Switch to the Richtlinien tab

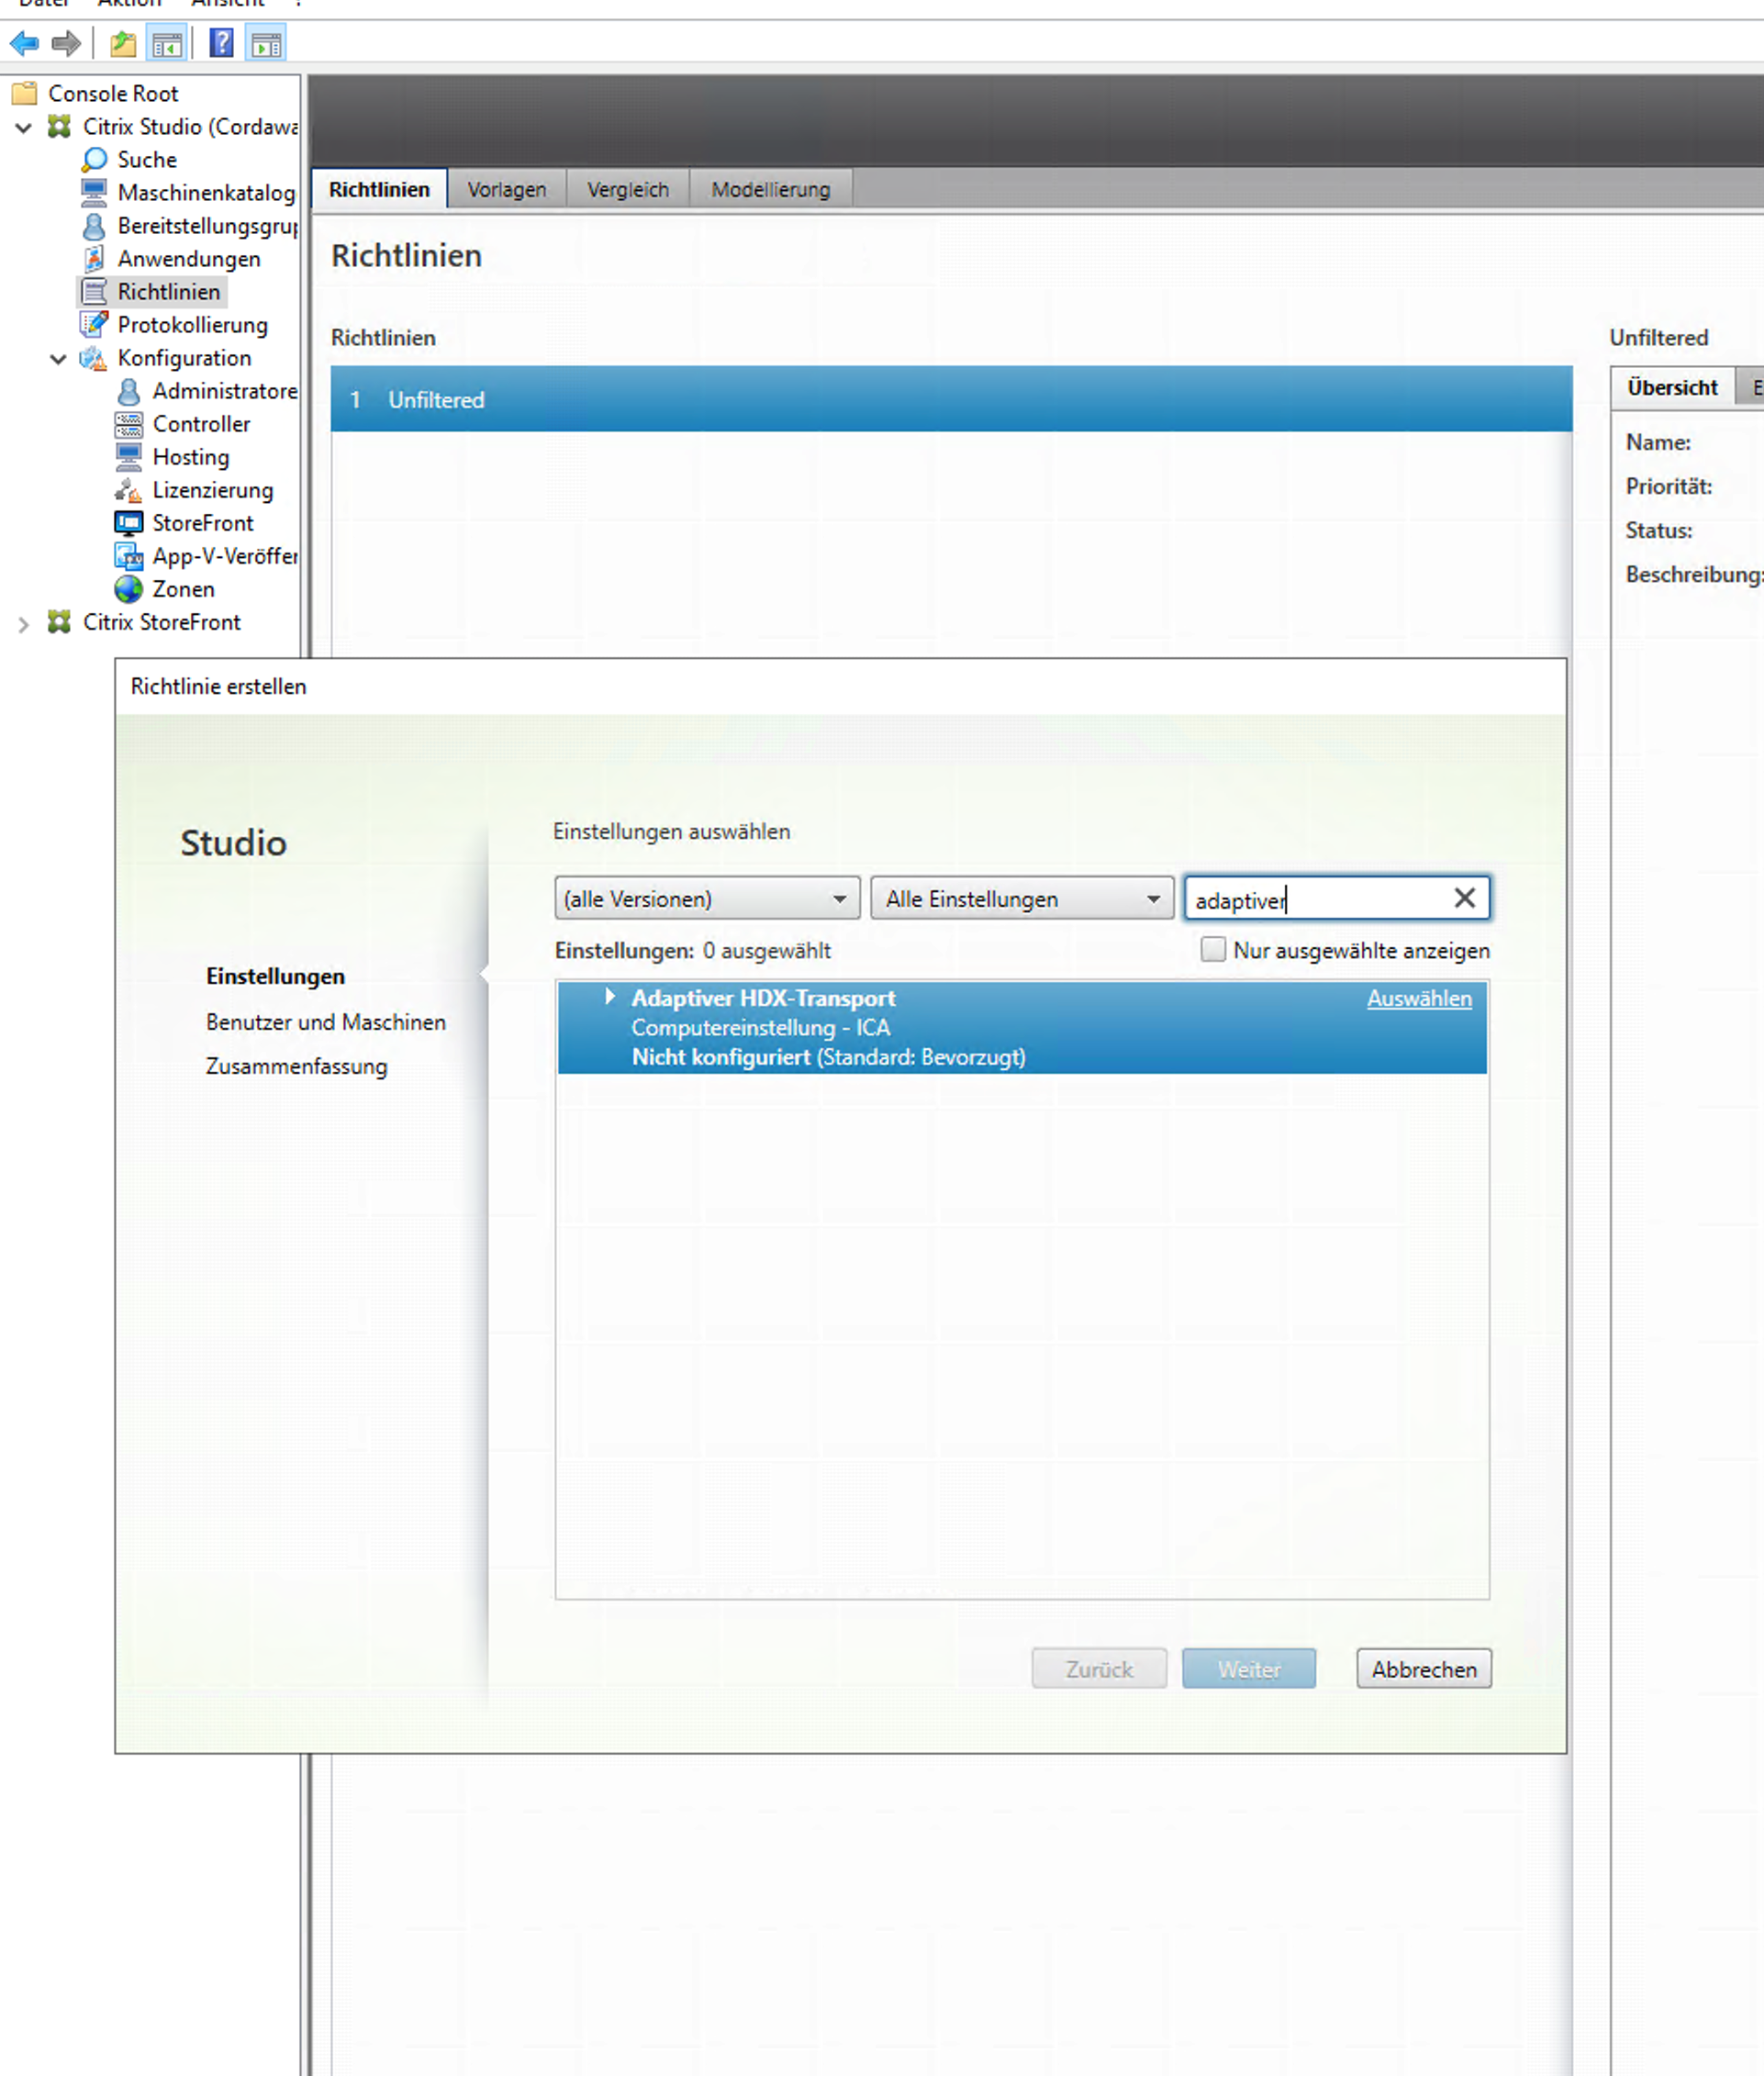coord(379,189)
